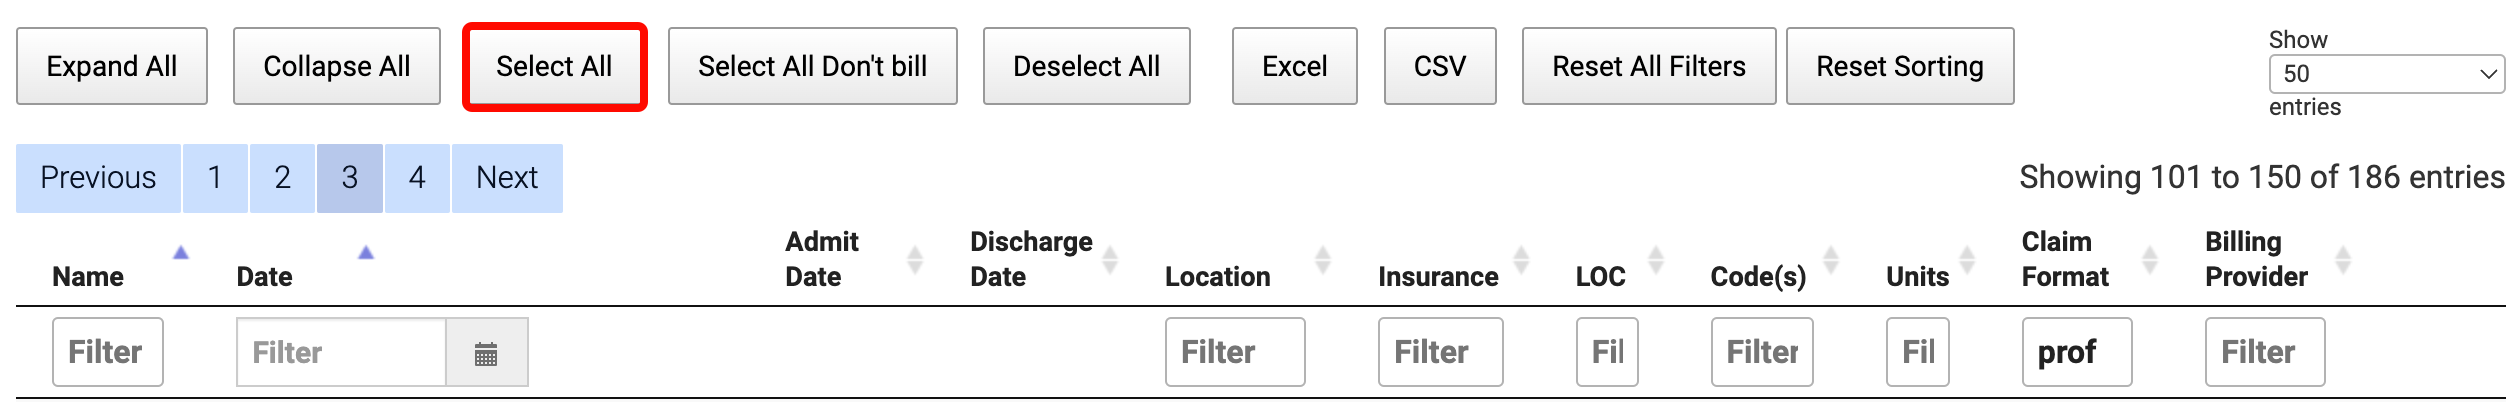The width and height of the screenshot is (2516, 402).
Task: Go to page 1
Action: click(214, 178)
